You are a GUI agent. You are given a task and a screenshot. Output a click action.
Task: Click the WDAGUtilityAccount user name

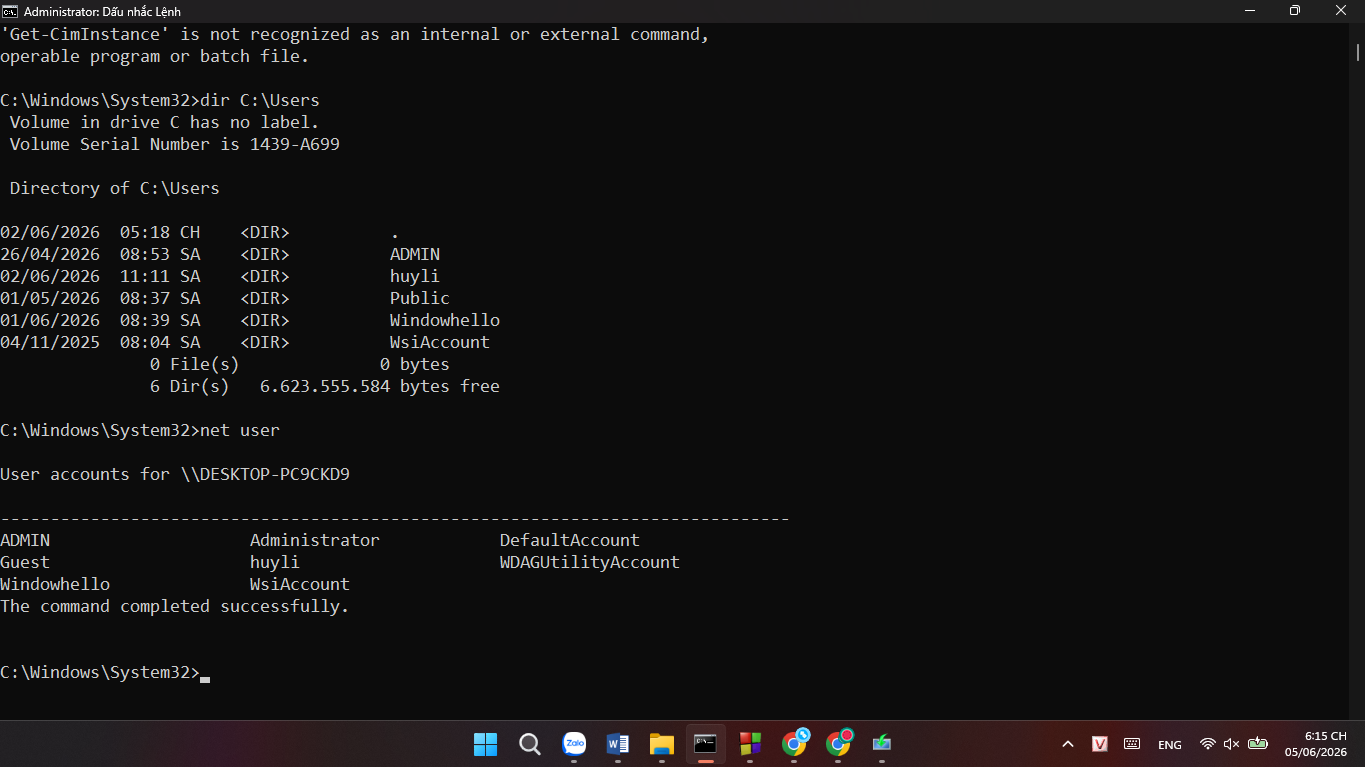pos(590,562)
